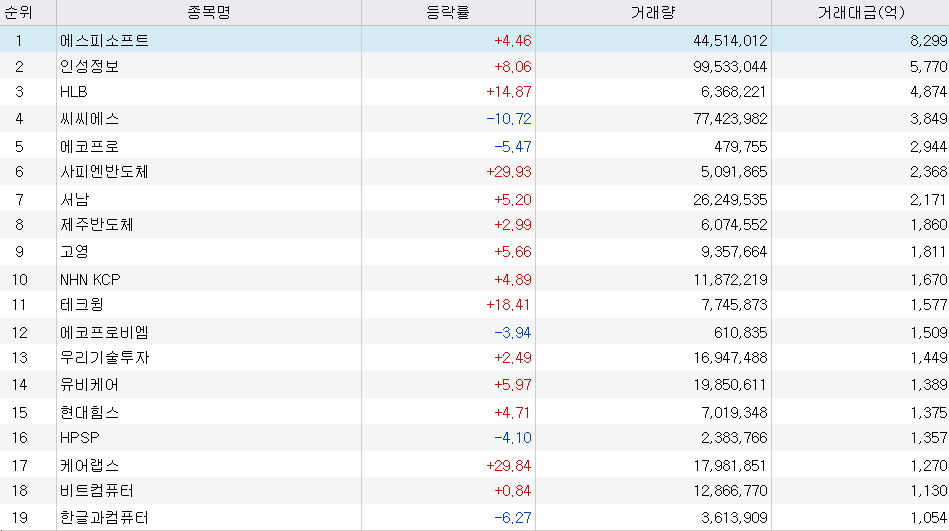Click volume value 3,613,909
The image size is (949, 531).
[x=734, y=518]
